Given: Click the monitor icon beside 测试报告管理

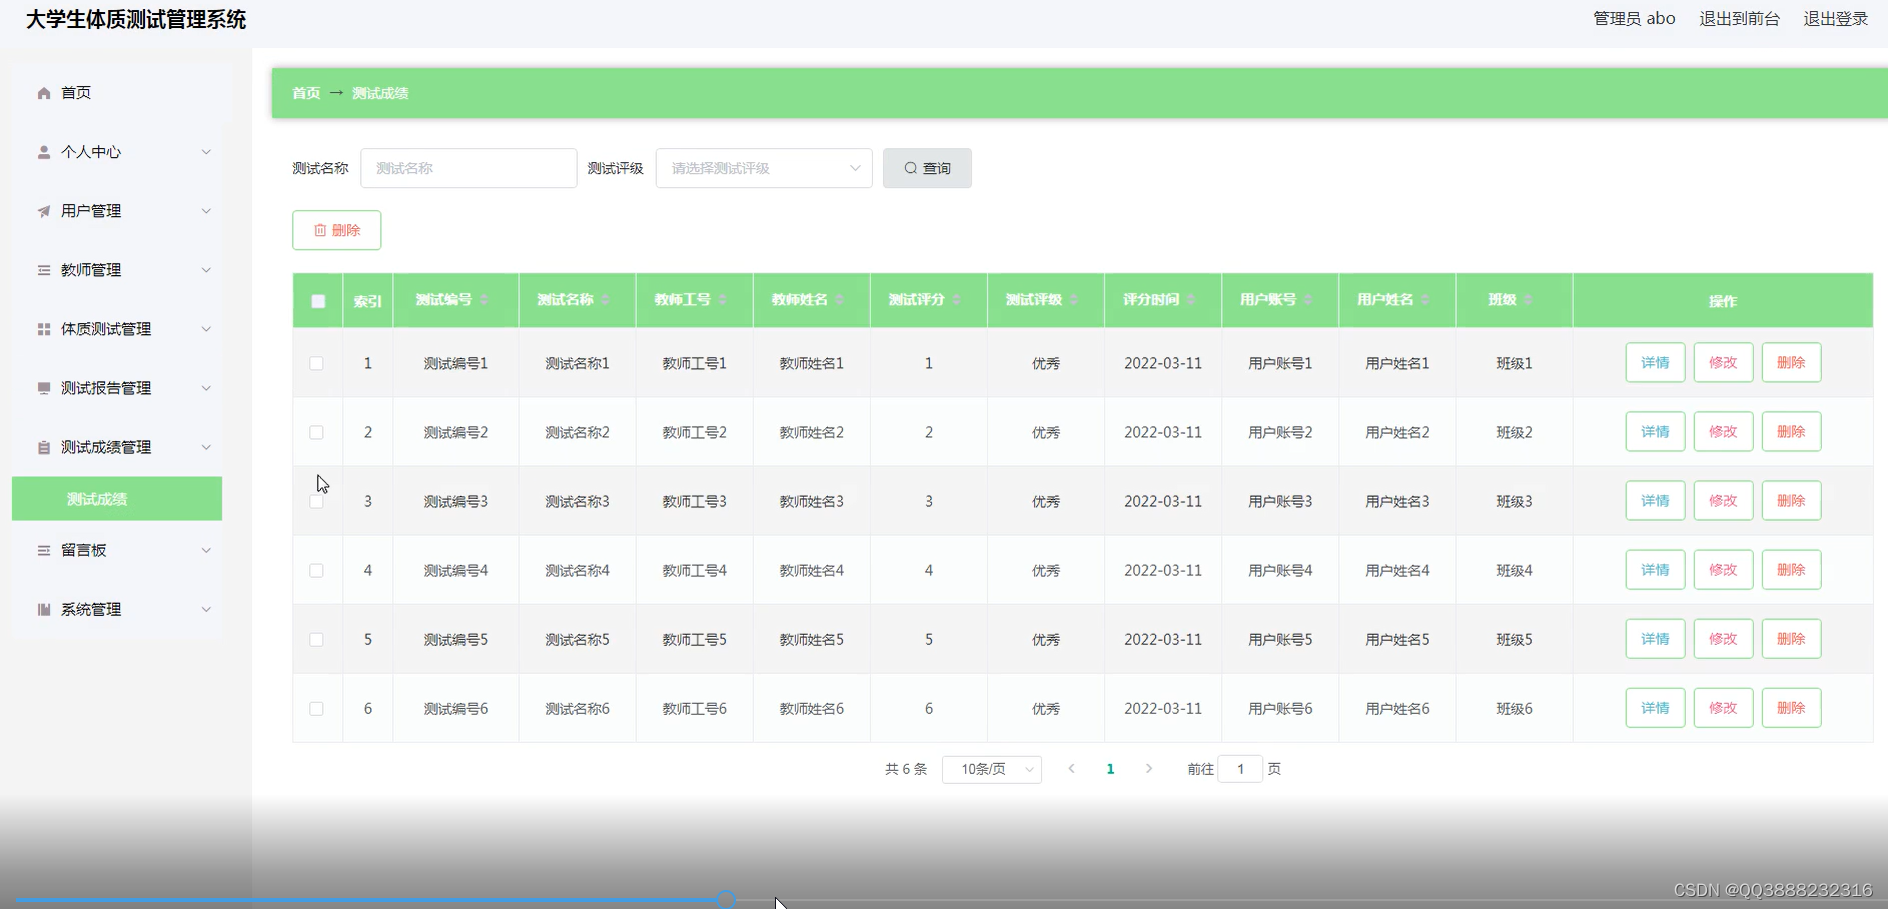Looking at the screenshot, I should pos(44,388).
